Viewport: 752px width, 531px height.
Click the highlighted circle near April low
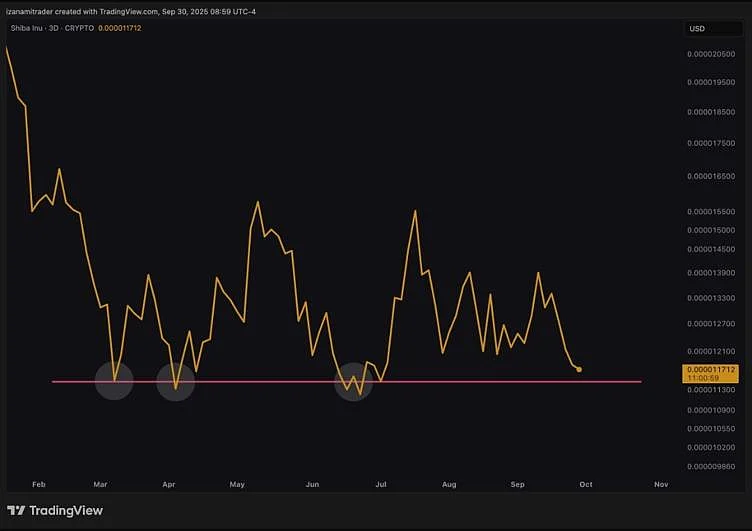176,382
